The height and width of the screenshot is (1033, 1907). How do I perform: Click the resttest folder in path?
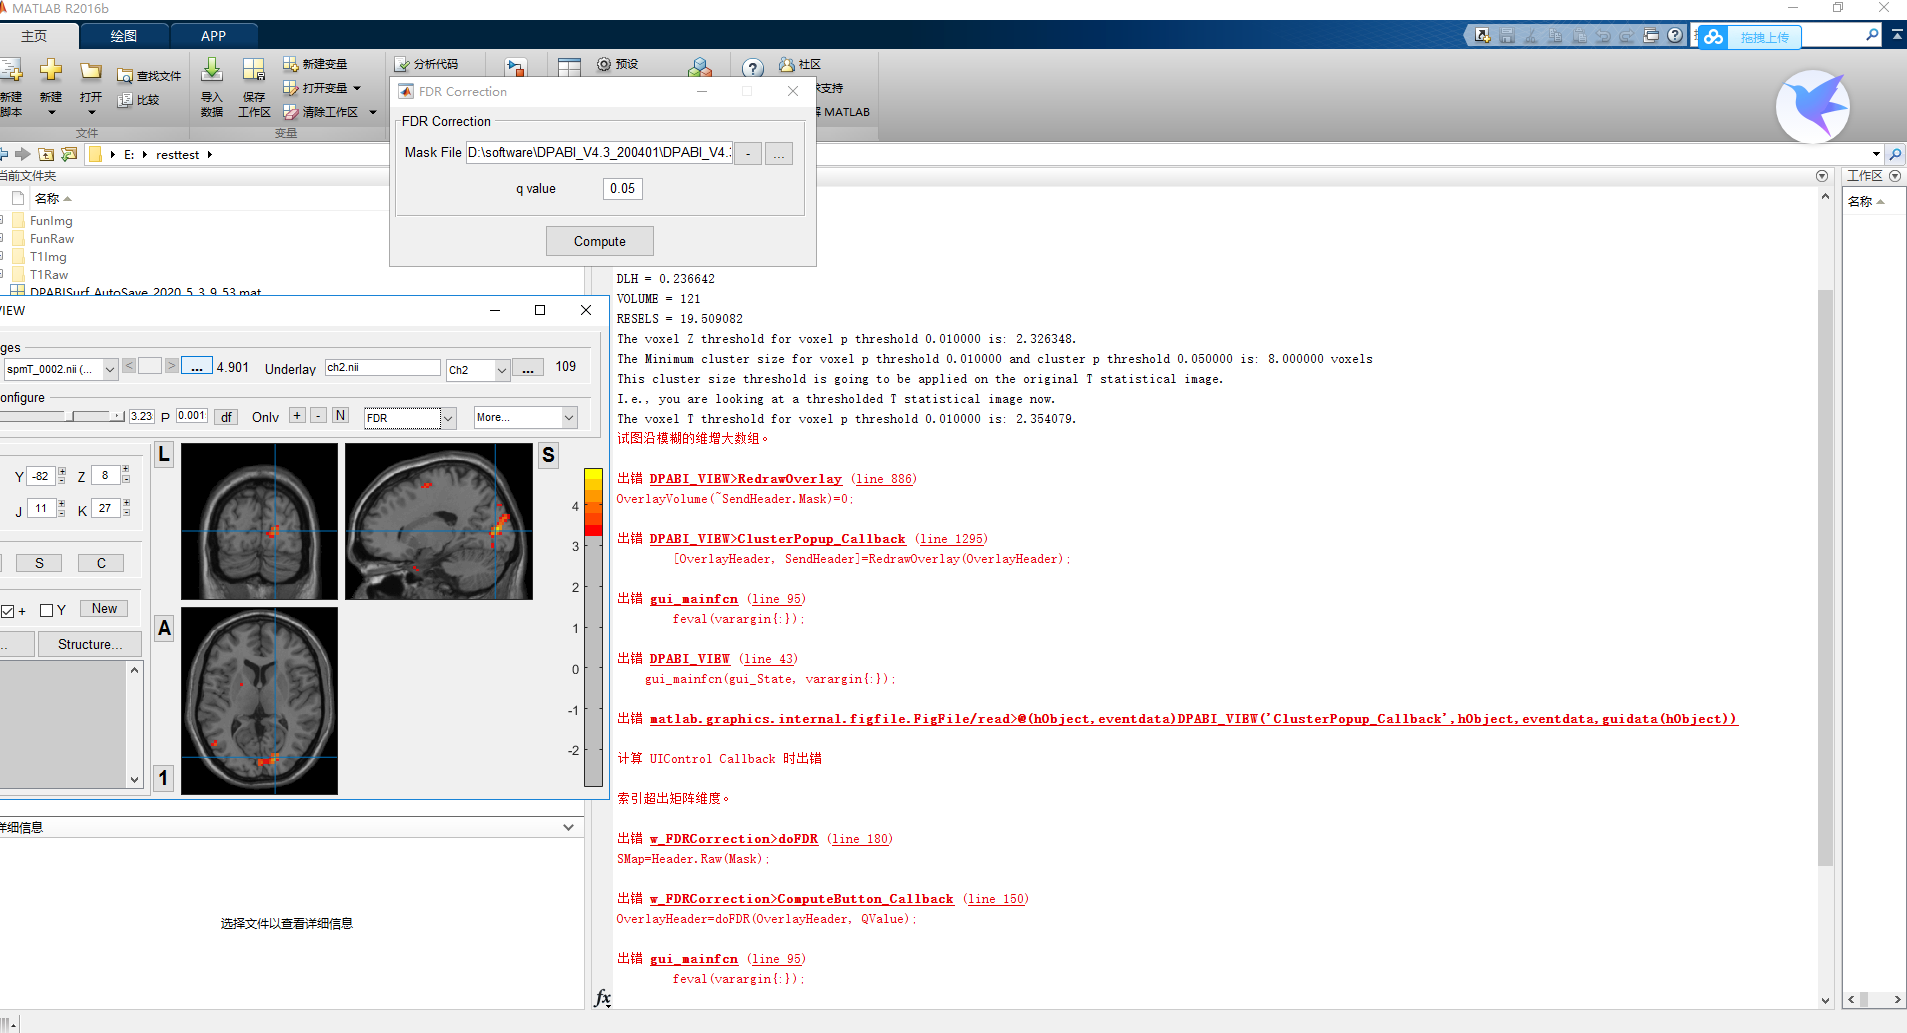(x=178, y=155)
